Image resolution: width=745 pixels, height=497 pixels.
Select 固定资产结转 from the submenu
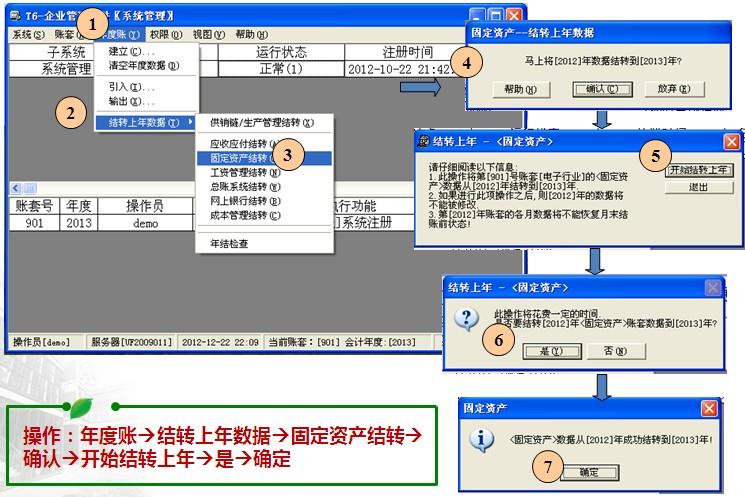238,158
